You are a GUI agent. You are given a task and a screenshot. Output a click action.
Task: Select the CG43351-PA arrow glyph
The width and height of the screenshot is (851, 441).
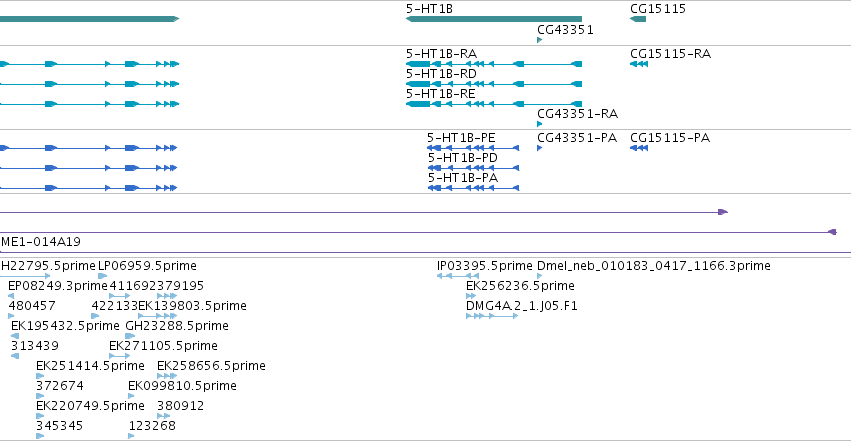539,148
